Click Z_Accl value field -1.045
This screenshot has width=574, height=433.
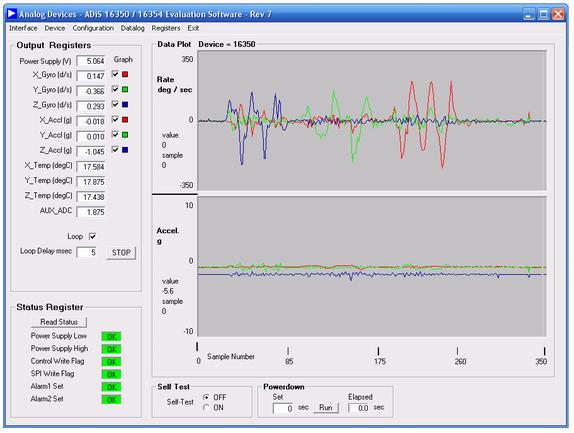coord(91,152)
